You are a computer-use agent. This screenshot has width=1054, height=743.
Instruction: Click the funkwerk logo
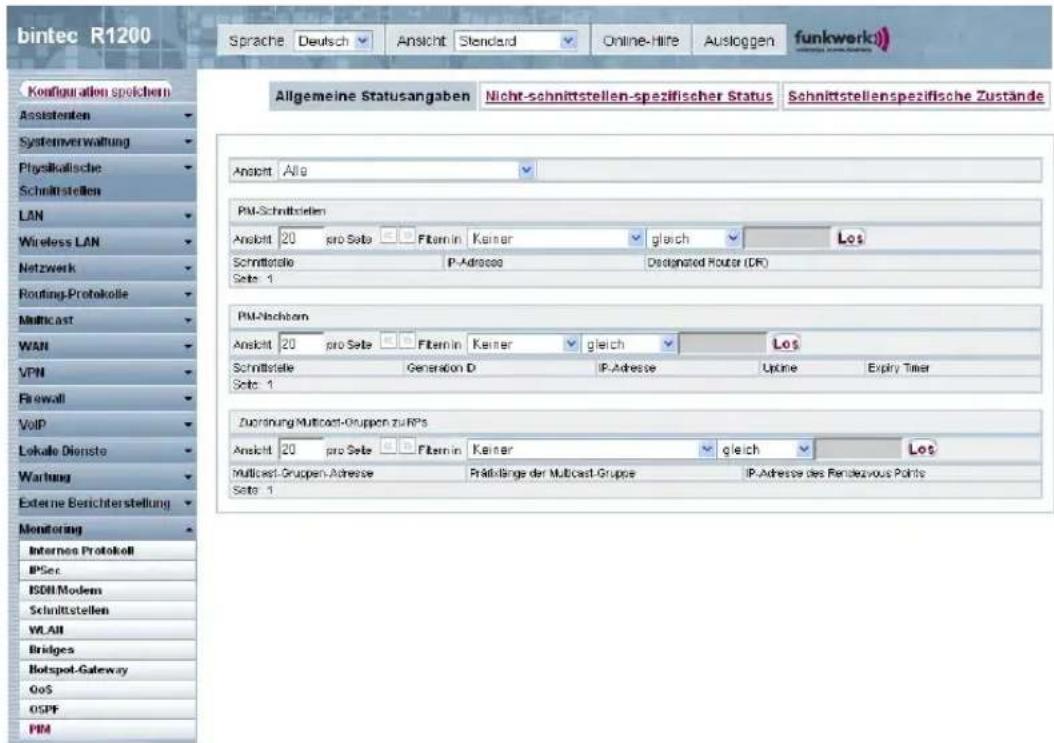pyautogui.click(x=842, y=40)
